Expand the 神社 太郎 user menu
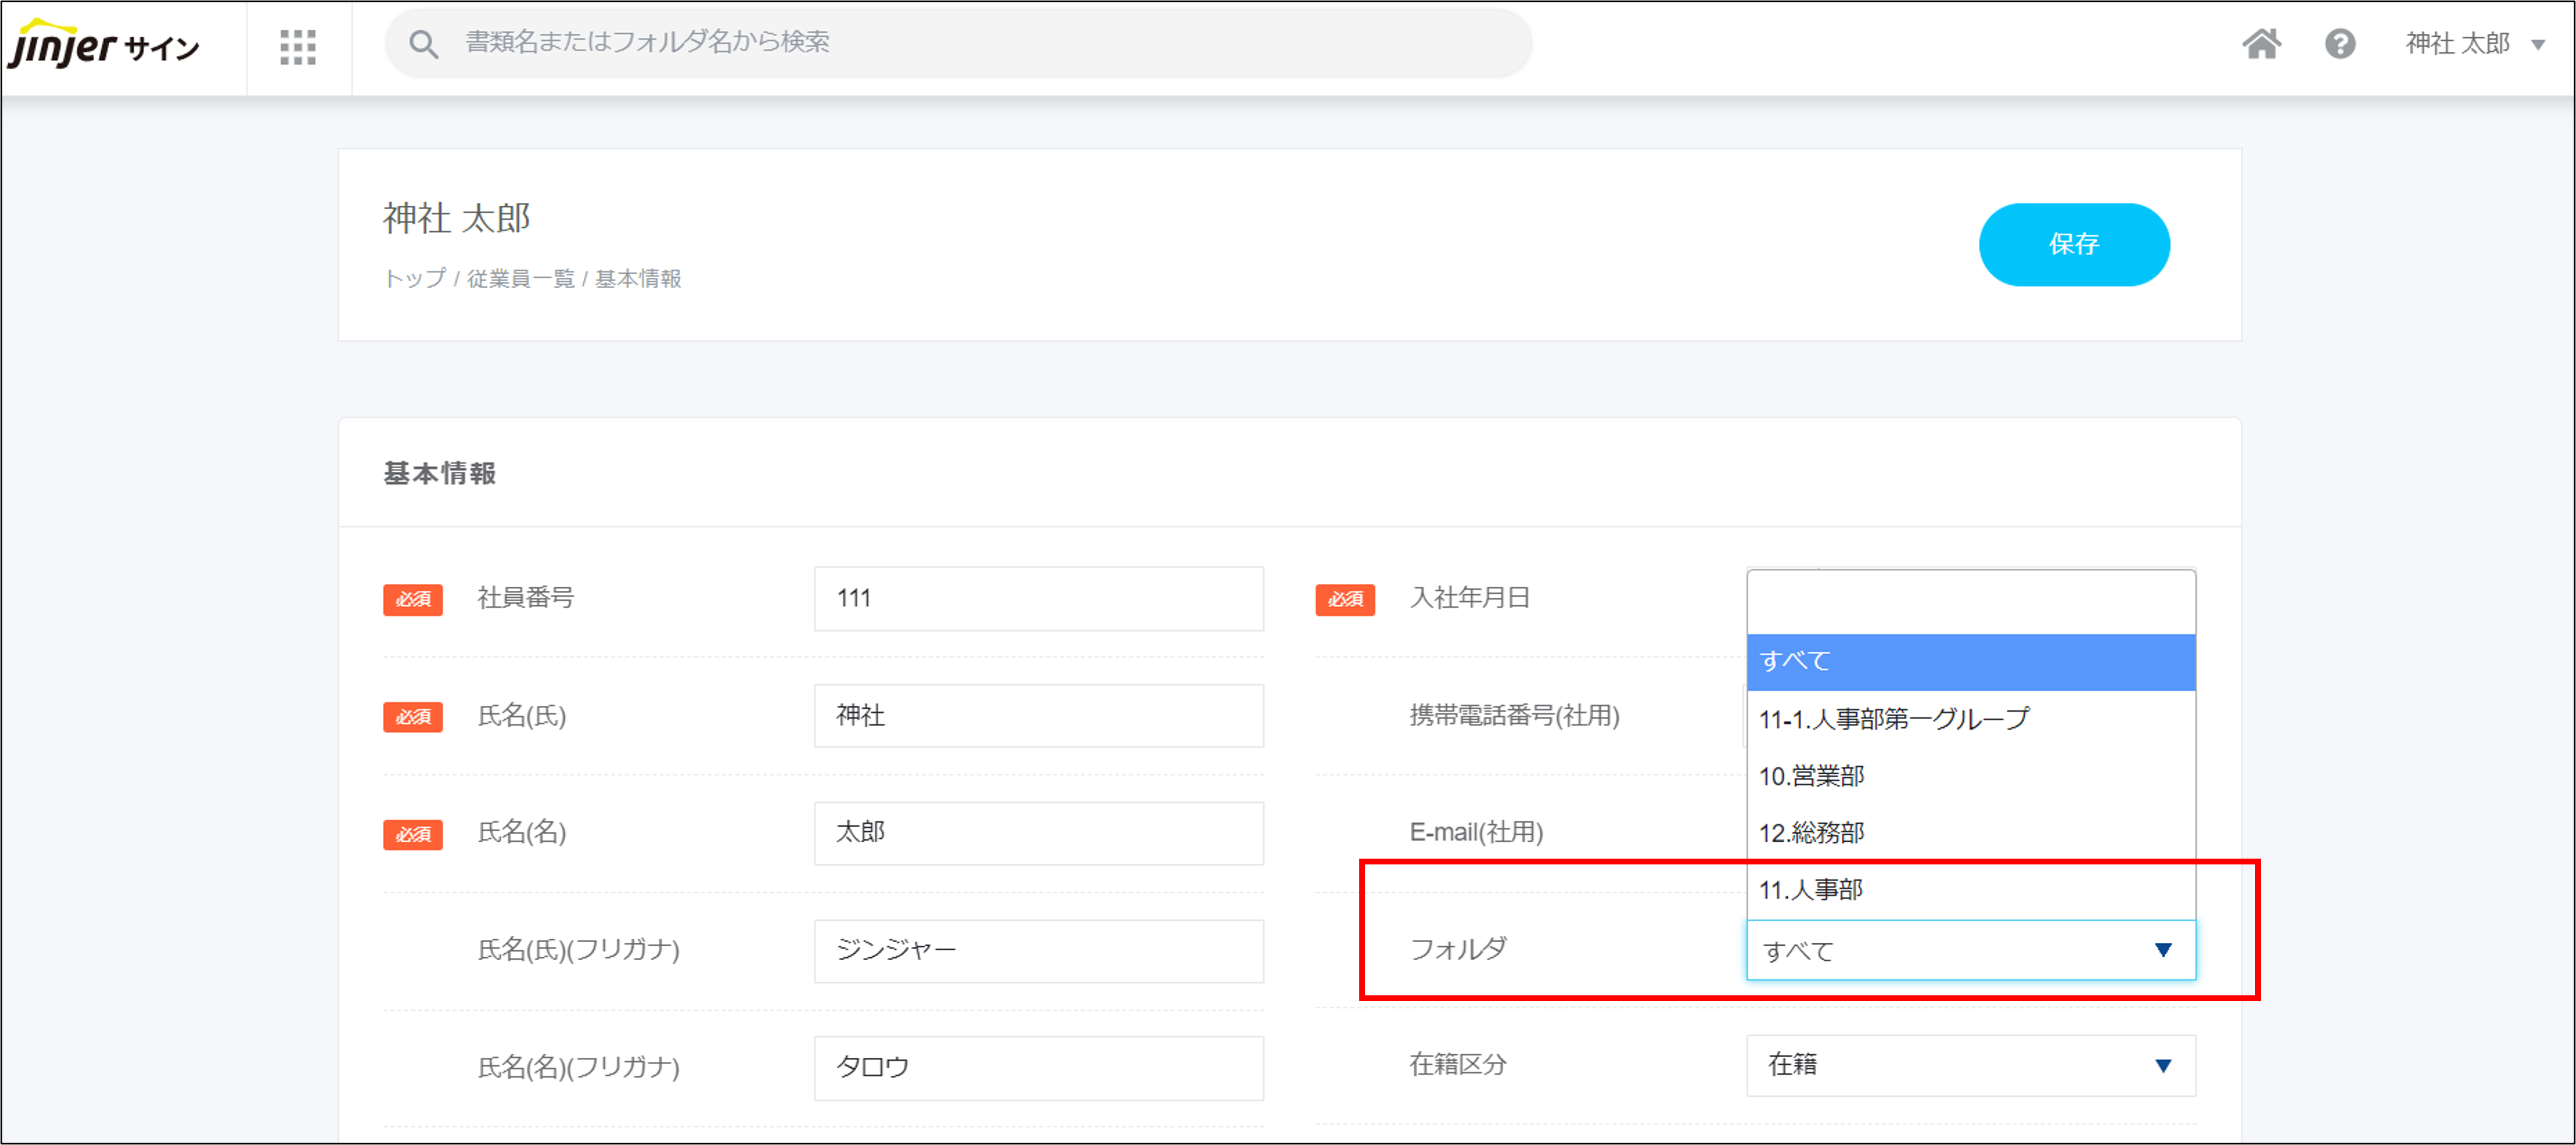2576x1145 pixels. point(2474,44)
